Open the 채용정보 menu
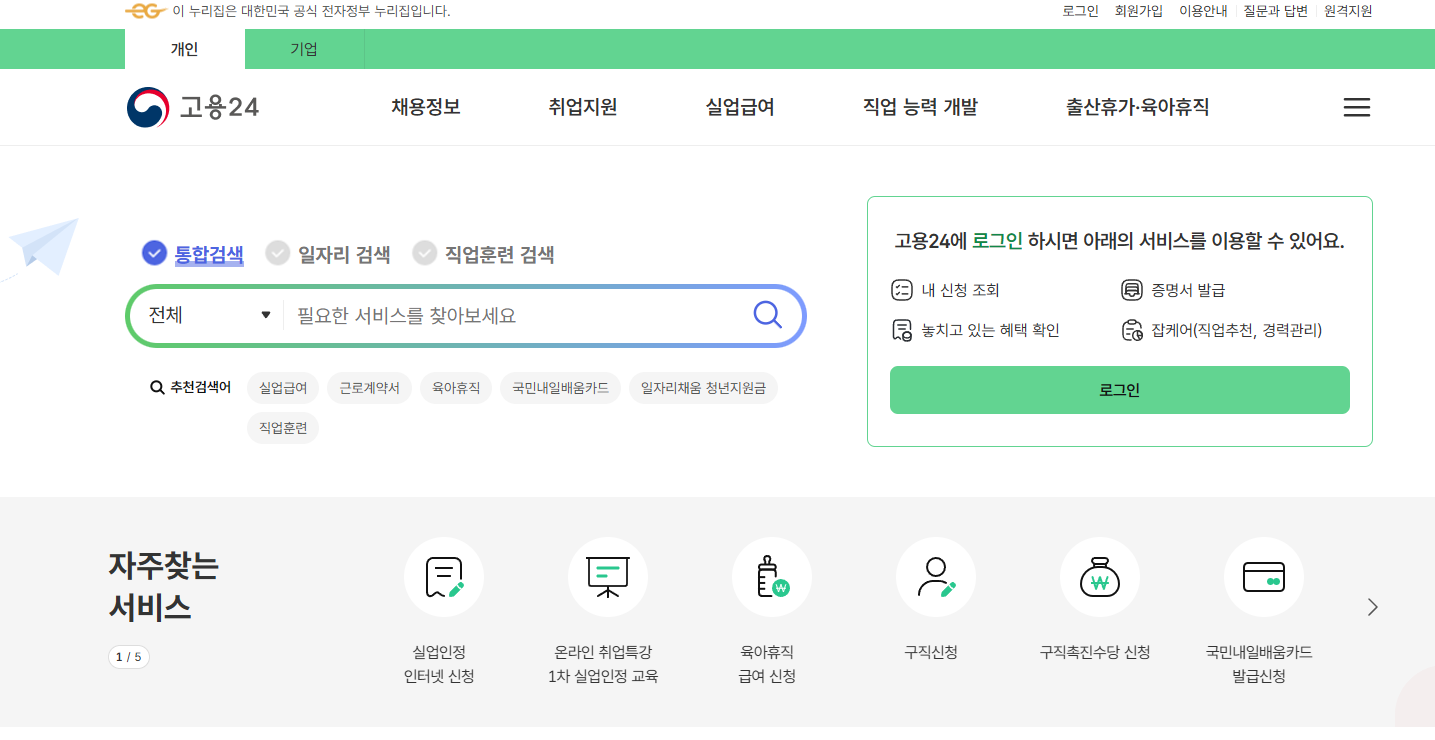The image size is (1435, 740). click(x=426, y=107)
